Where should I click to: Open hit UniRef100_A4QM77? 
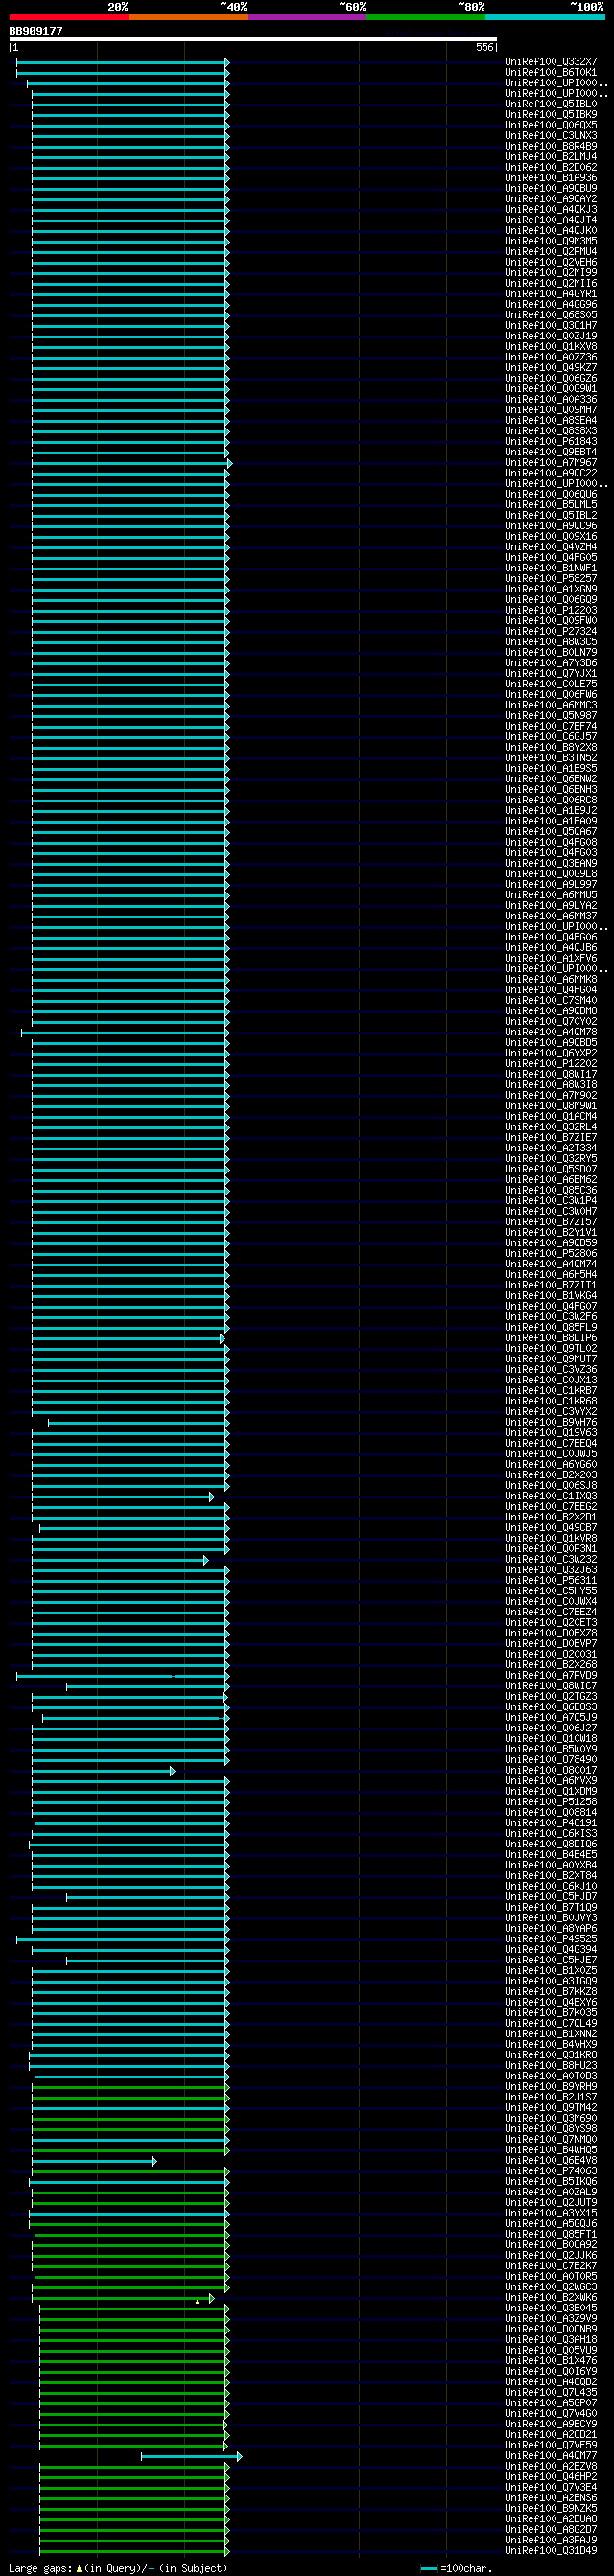pyautogui.click(x=551, y=2456)
